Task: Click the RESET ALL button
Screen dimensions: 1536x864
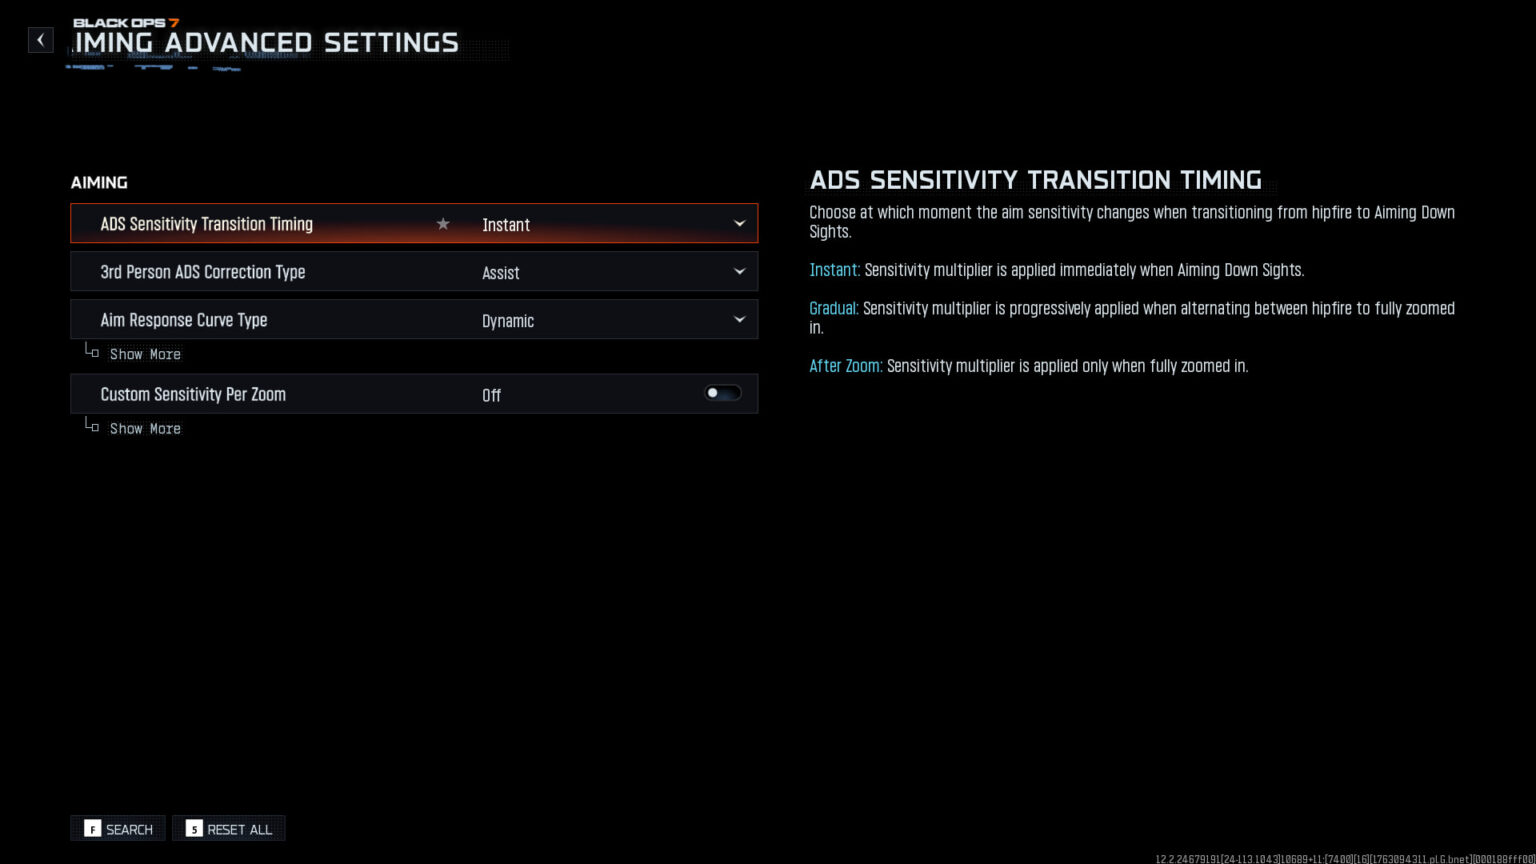Action: click(x=229, y=828)
